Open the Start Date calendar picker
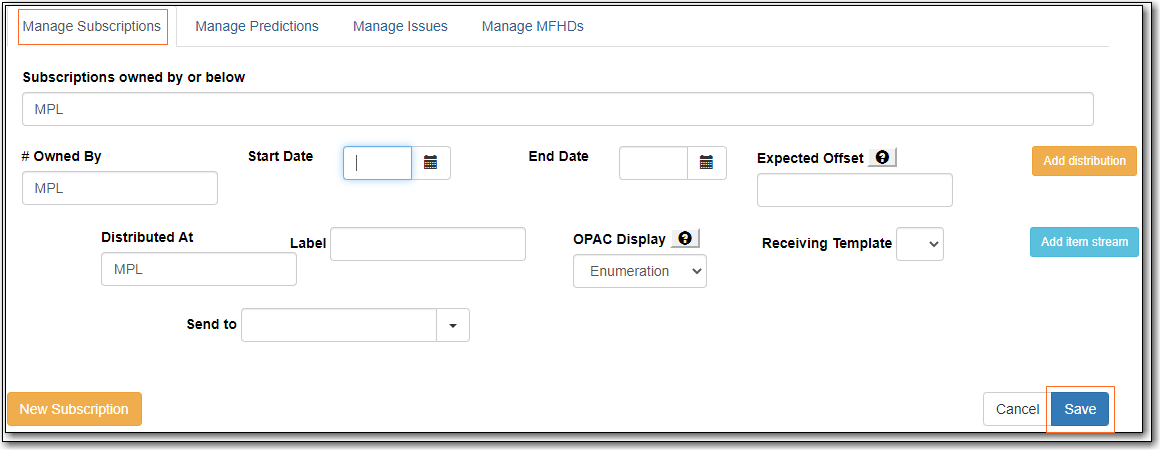This screenshot has height=450, width=1160. pyautogui.click(x=431, y=163)
